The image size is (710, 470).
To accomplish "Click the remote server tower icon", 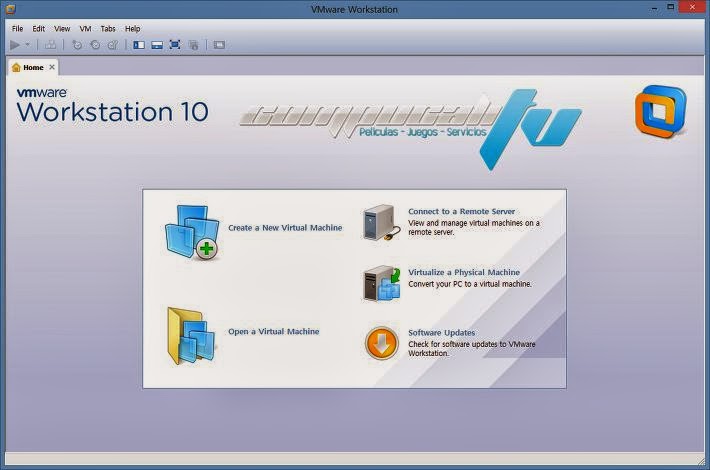I will (x=381, y=222).
